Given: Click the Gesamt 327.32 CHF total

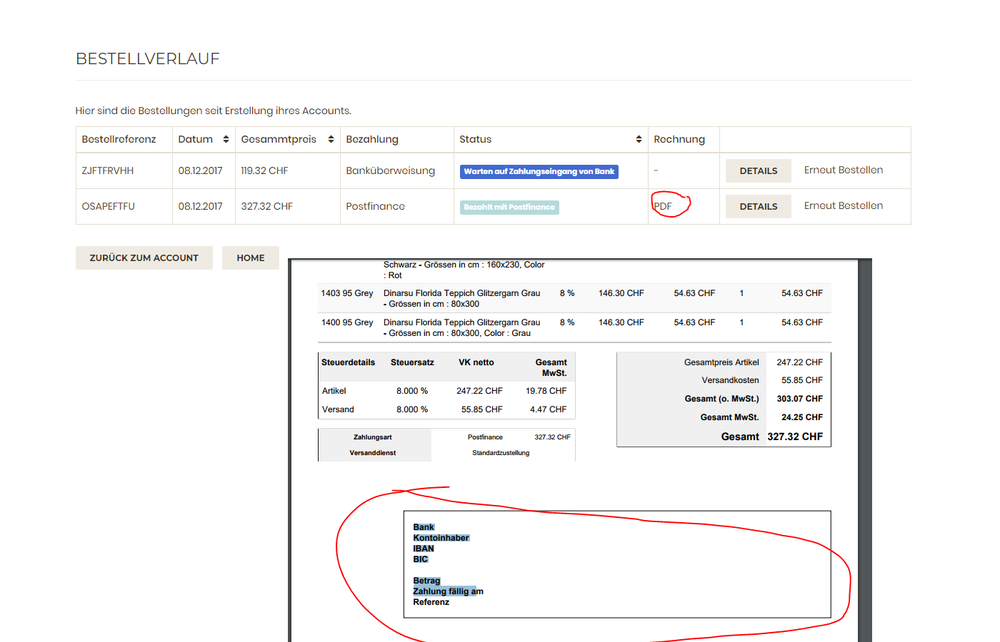Looking at the screenshot, I should [772, 437].
